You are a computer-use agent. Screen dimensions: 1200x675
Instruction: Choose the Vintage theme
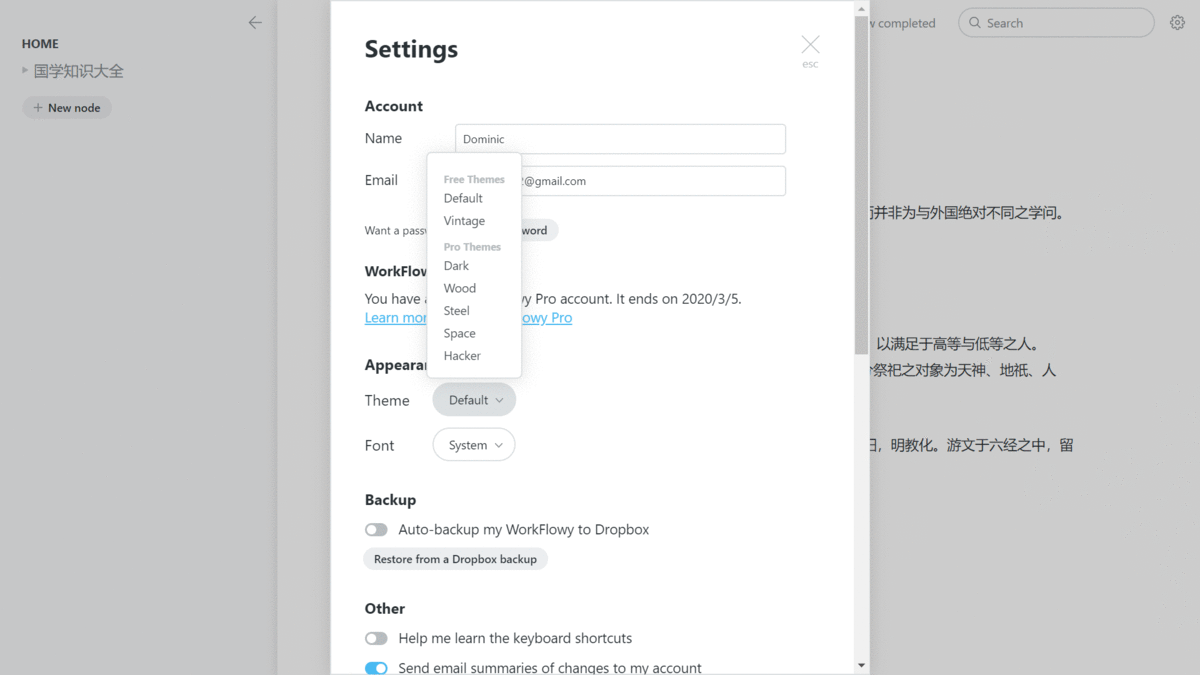(463, 220)
